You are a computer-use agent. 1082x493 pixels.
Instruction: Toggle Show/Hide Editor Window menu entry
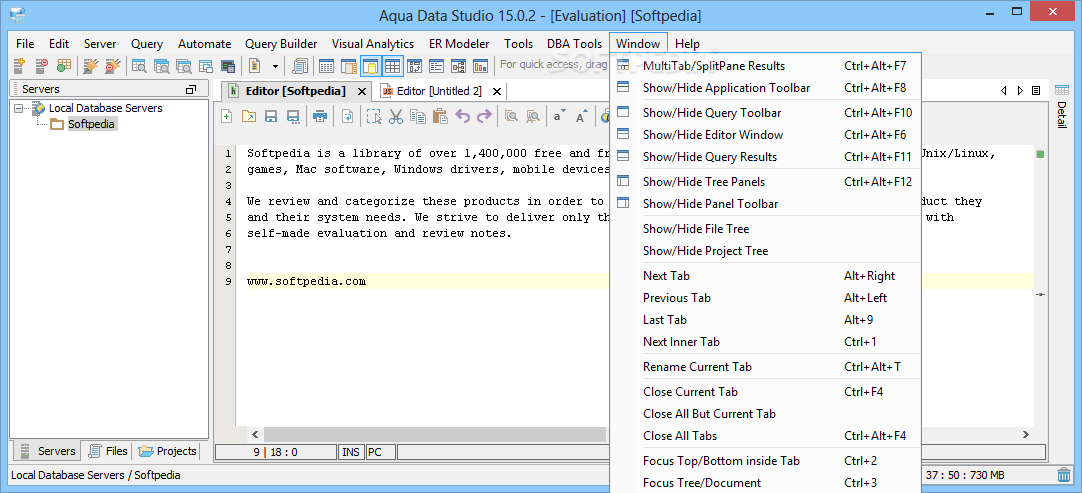pyautogui.click(x=765, y=135)
